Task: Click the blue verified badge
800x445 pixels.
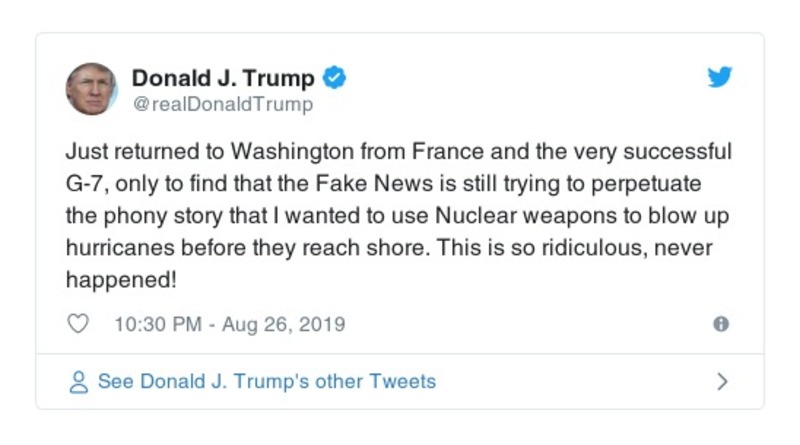Action: pos(335,78)
